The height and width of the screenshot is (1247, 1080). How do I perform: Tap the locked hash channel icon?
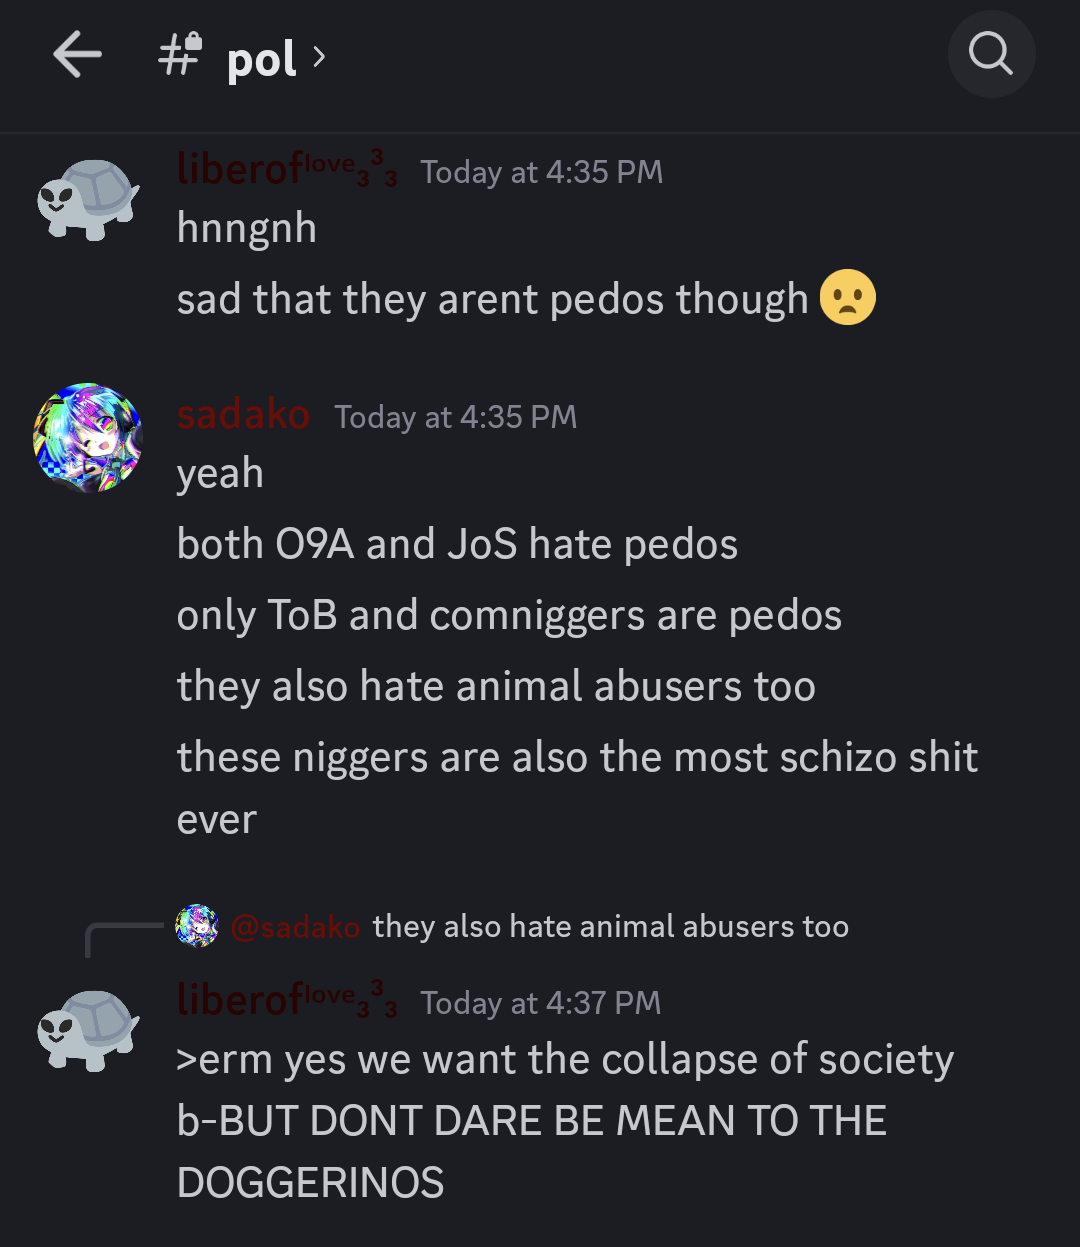pos(180,55)
